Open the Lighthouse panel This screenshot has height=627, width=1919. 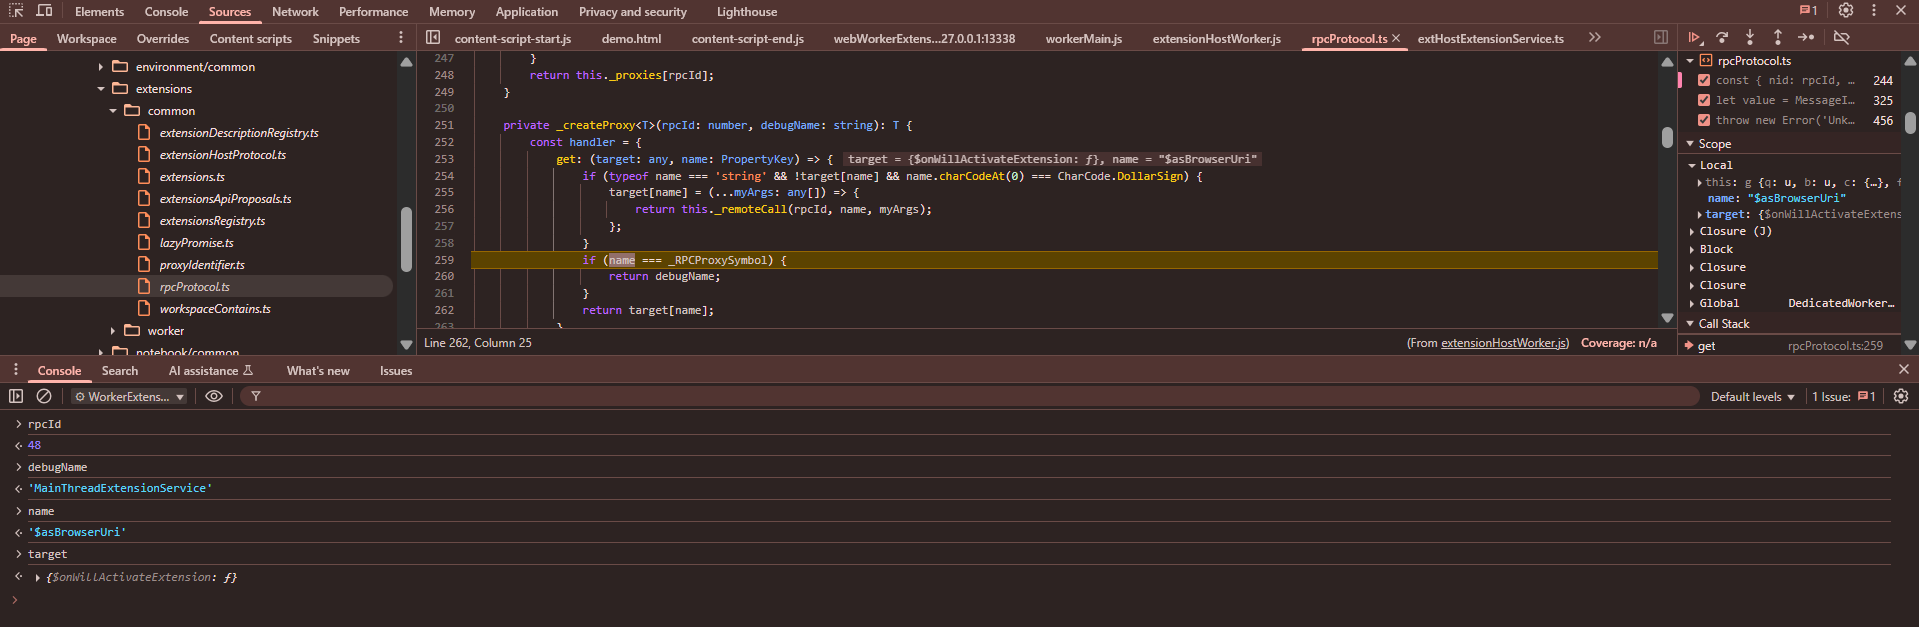point(747,12)
